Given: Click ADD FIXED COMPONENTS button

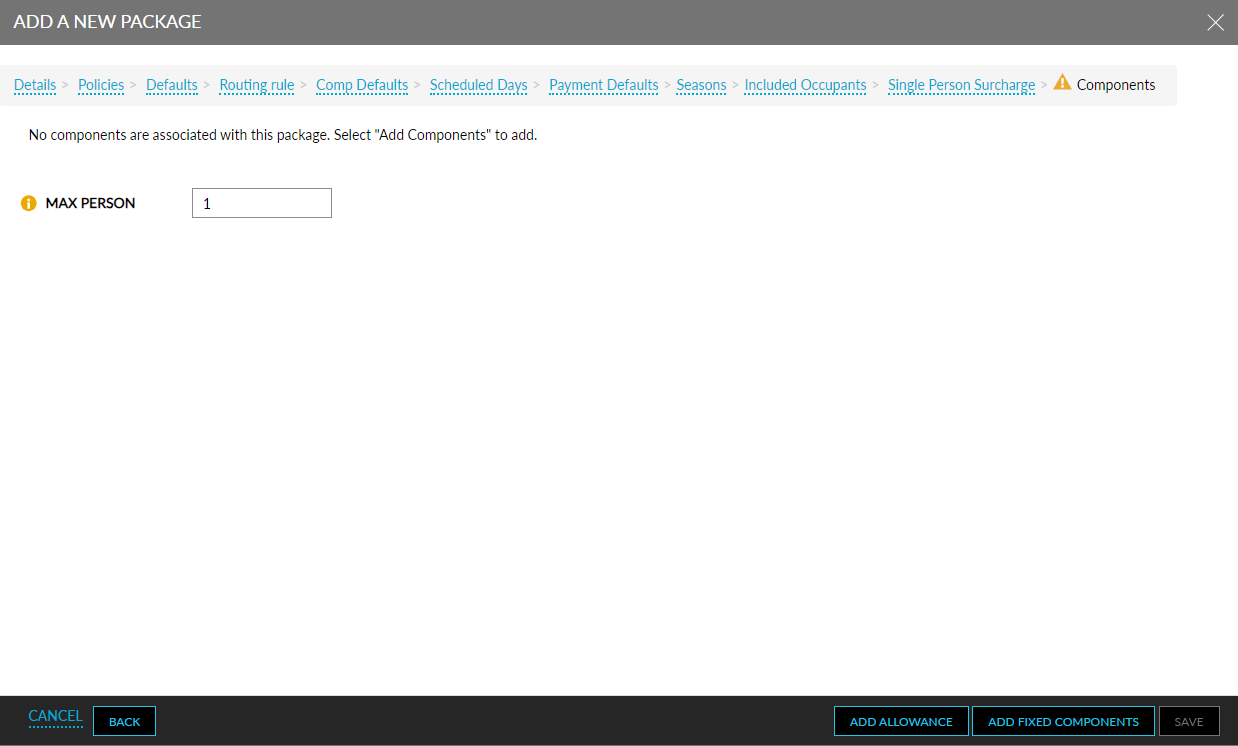Looking at the screenshot, I should click(1063, 721).
